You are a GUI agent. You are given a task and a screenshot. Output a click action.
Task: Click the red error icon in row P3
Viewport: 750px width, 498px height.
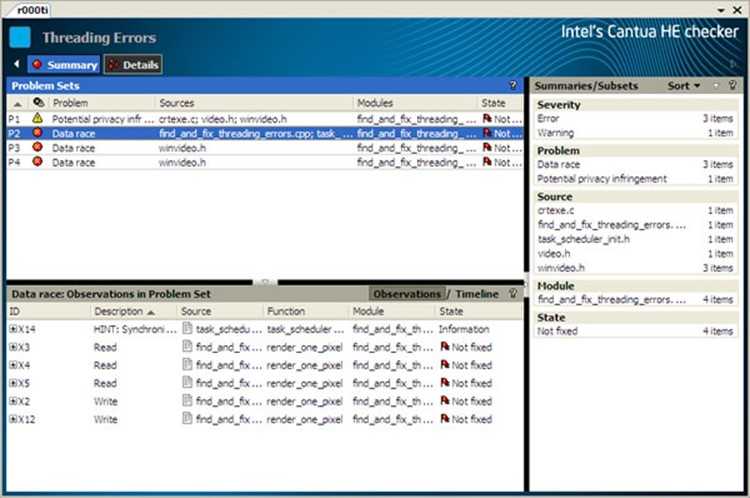point(37,147)
